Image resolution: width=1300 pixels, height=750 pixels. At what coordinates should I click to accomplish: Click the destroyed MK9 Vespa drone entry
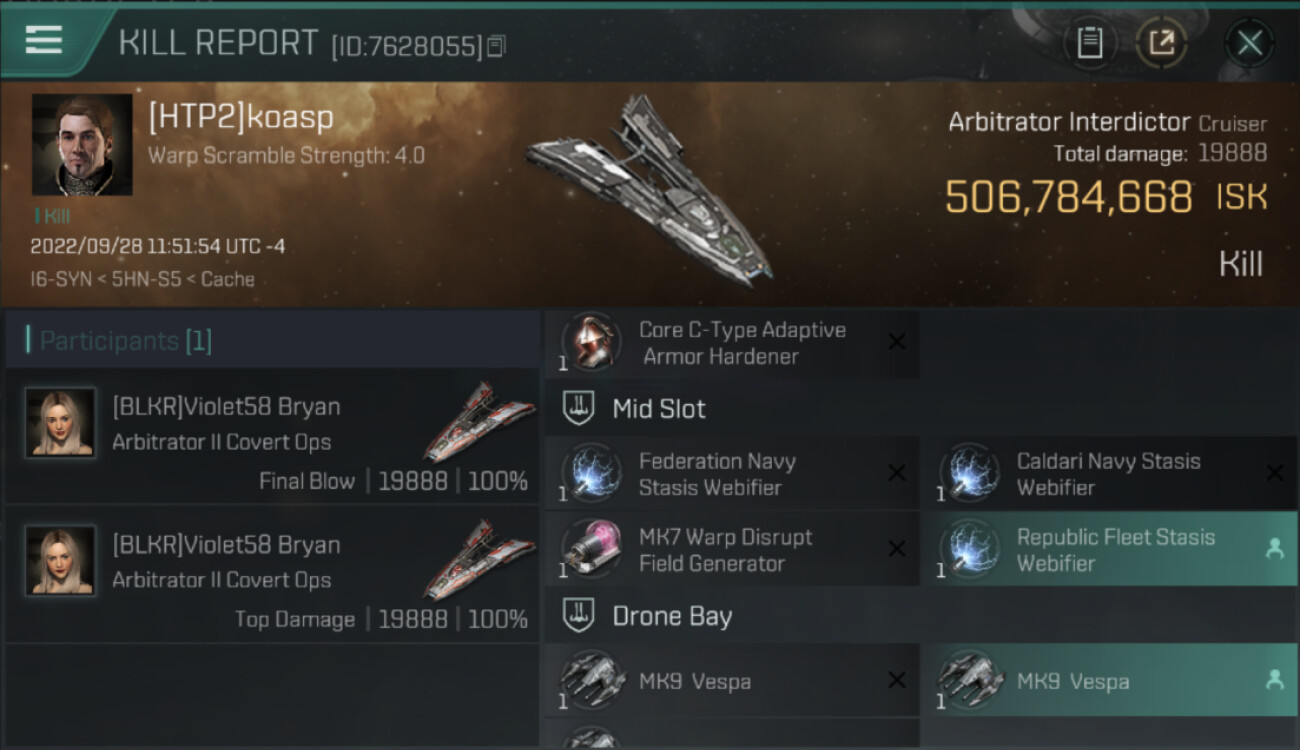coord(732,681)
